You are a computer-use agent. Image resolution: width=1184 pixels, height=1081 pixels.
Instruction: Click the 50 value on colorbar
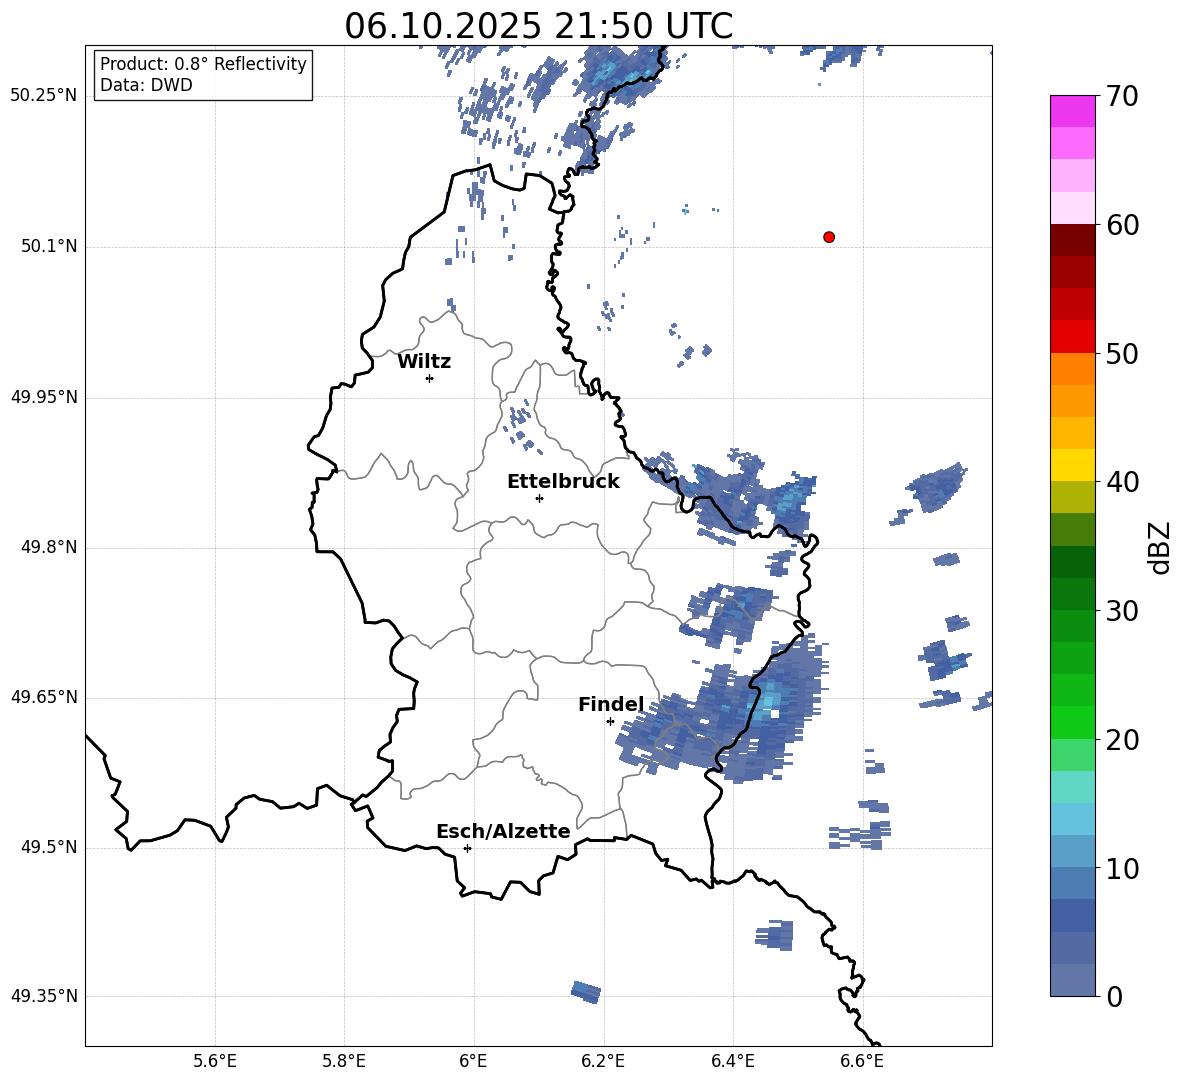click(x=1122, y=354)
